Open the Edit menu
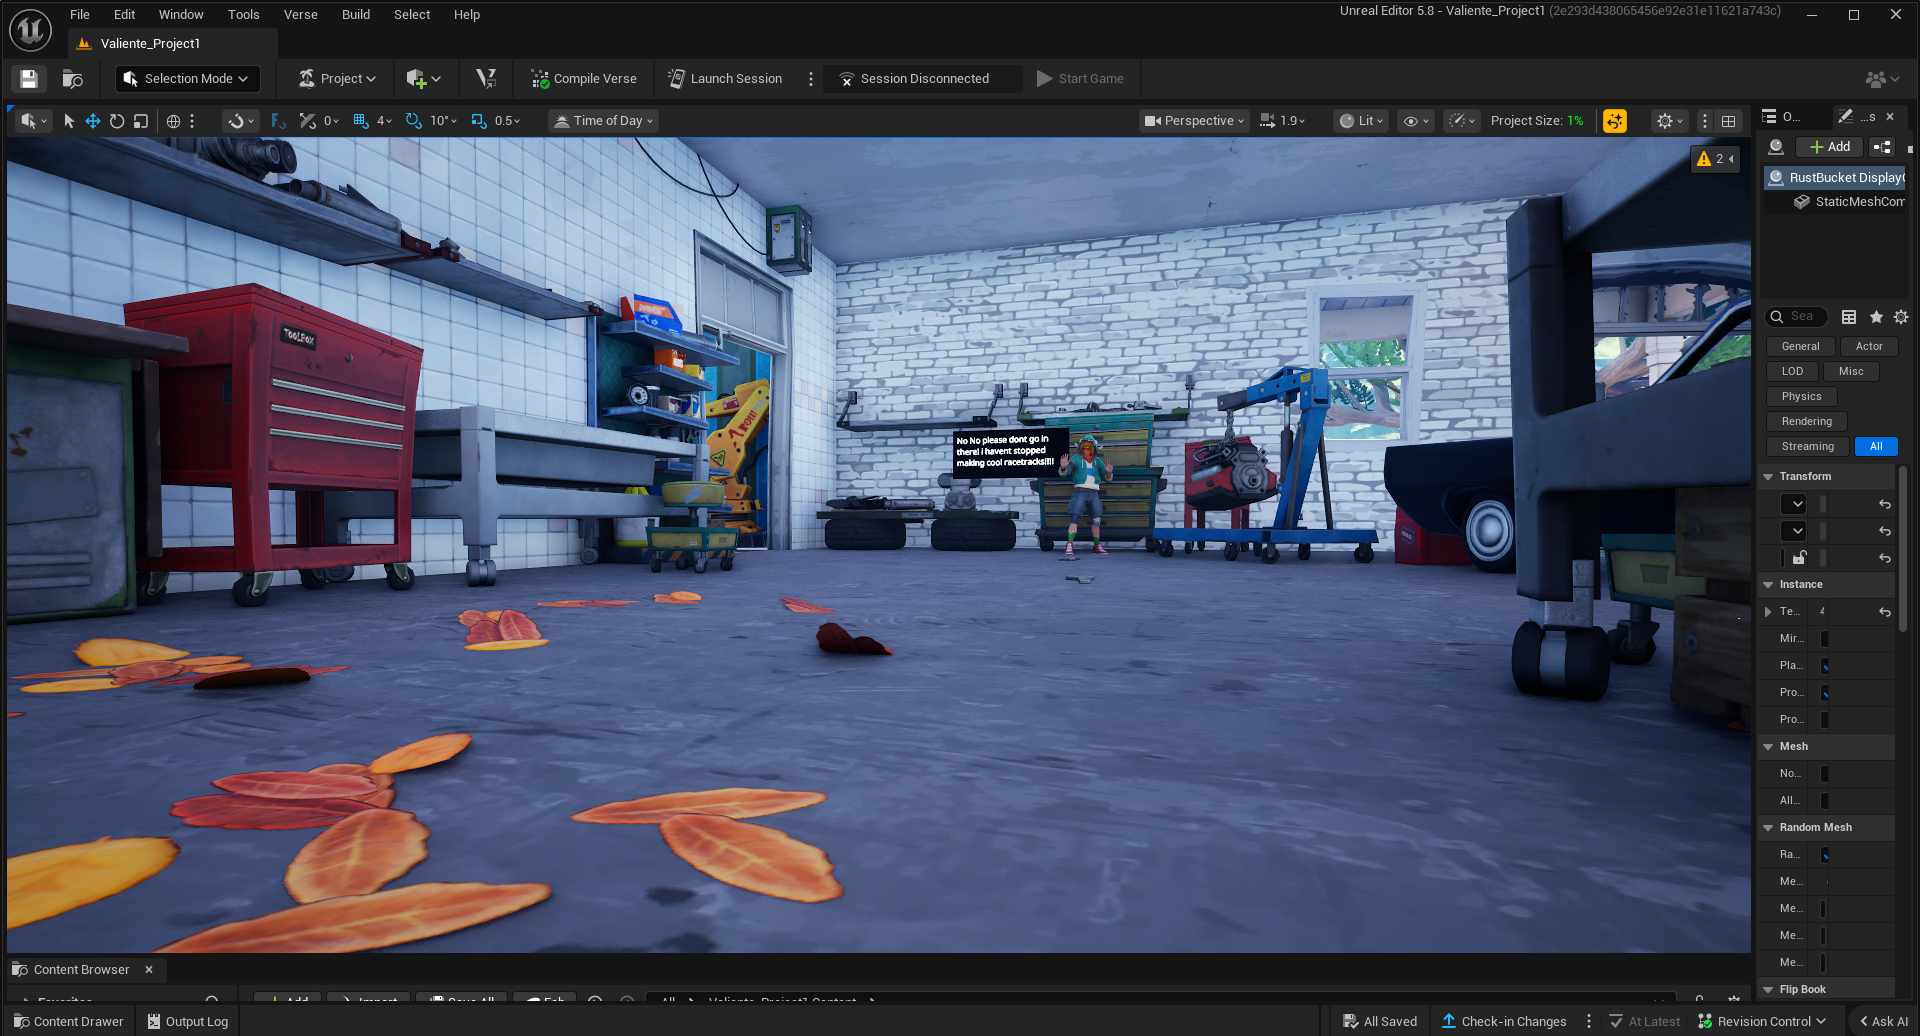This screenshot has width=1920, height=1036. point(124,15)
